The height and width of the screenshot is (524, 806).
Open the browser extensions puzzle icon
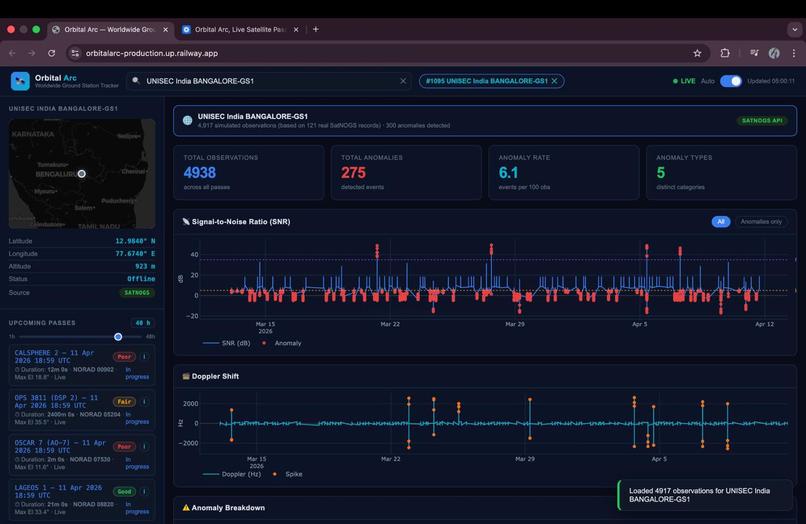click(x=725, y=53)
